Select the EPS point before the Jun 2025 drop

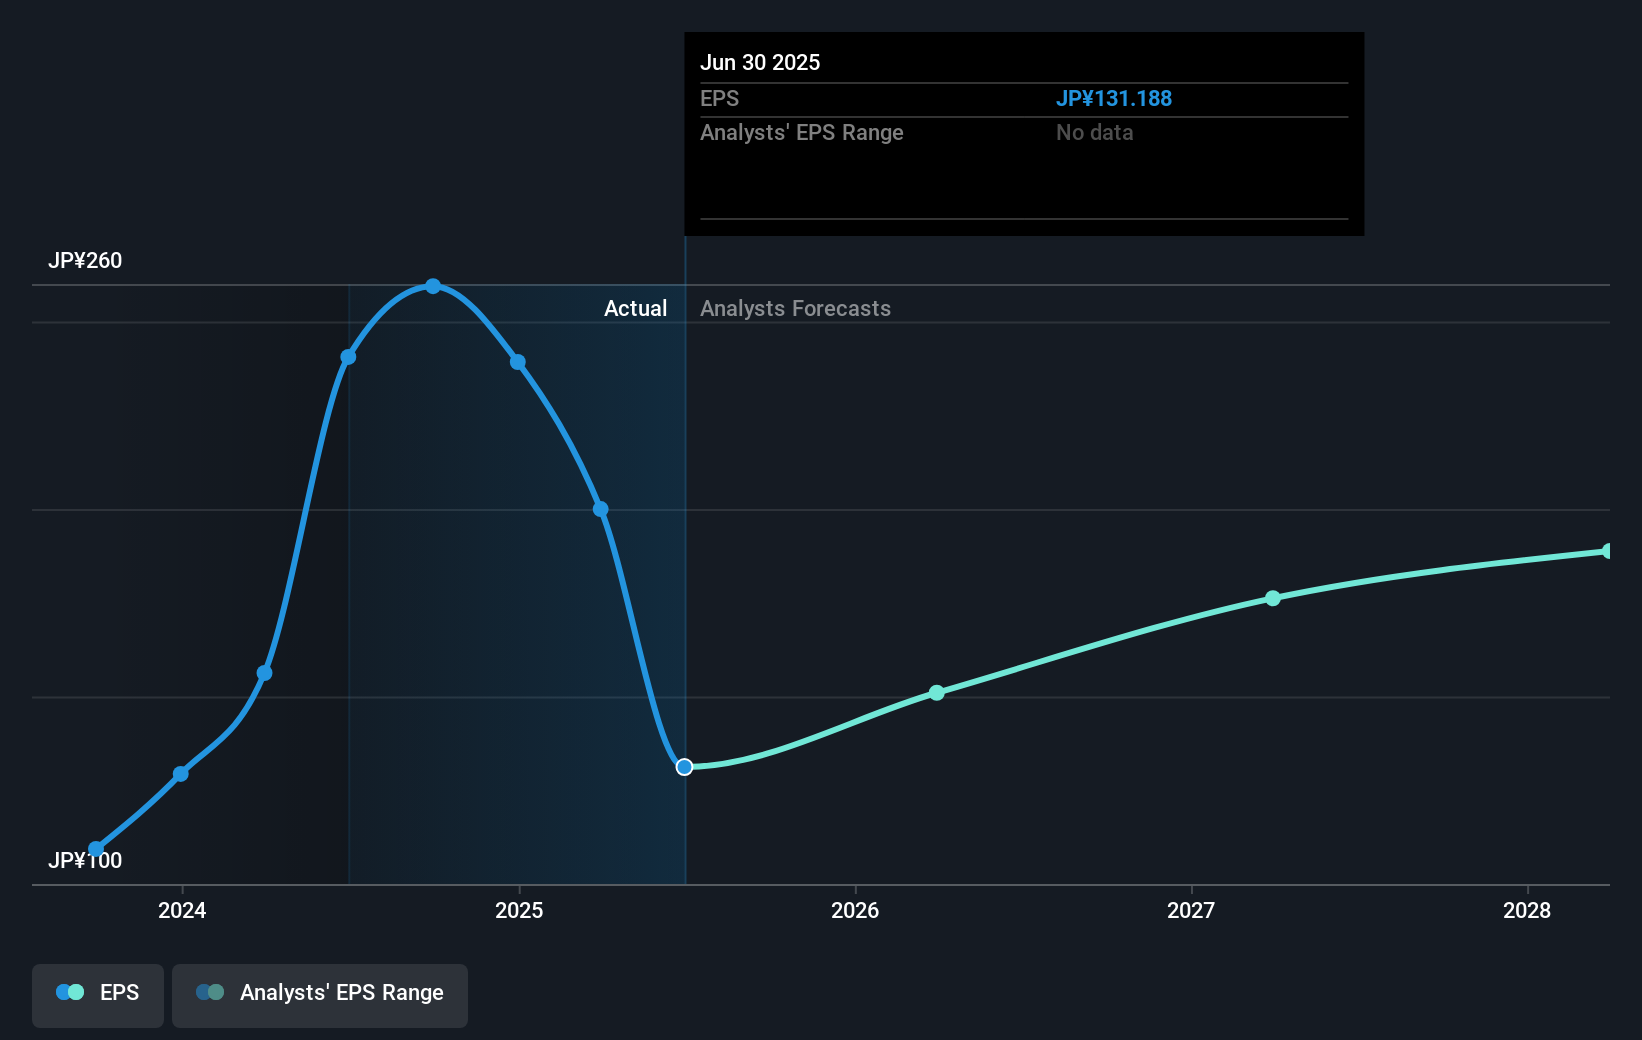coord(601,509)
